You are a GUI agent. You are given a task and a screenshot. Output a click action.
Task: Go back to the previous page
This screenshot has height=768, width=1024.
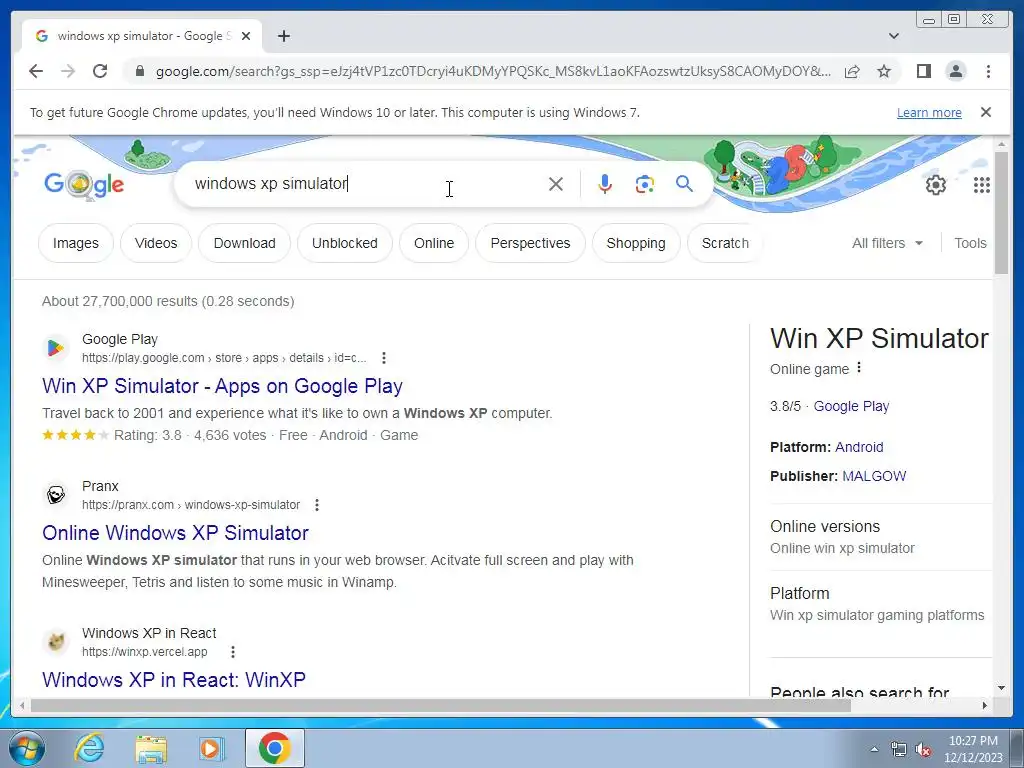click(x=36, y=71)
